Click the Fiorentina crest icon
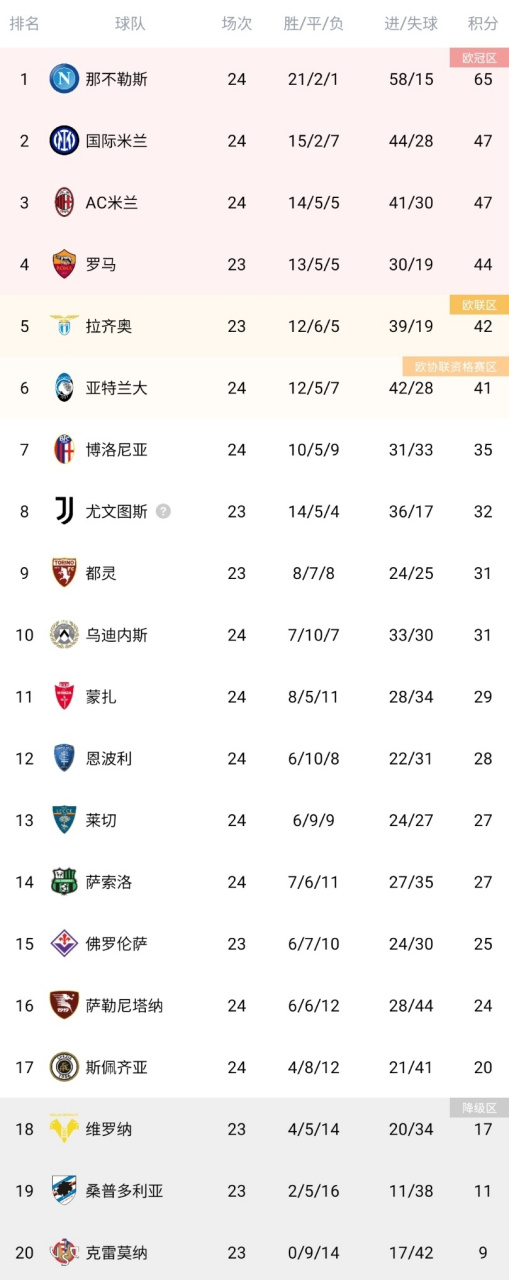Viewport: 509px width, 1280px height. (x=64, y=944)
